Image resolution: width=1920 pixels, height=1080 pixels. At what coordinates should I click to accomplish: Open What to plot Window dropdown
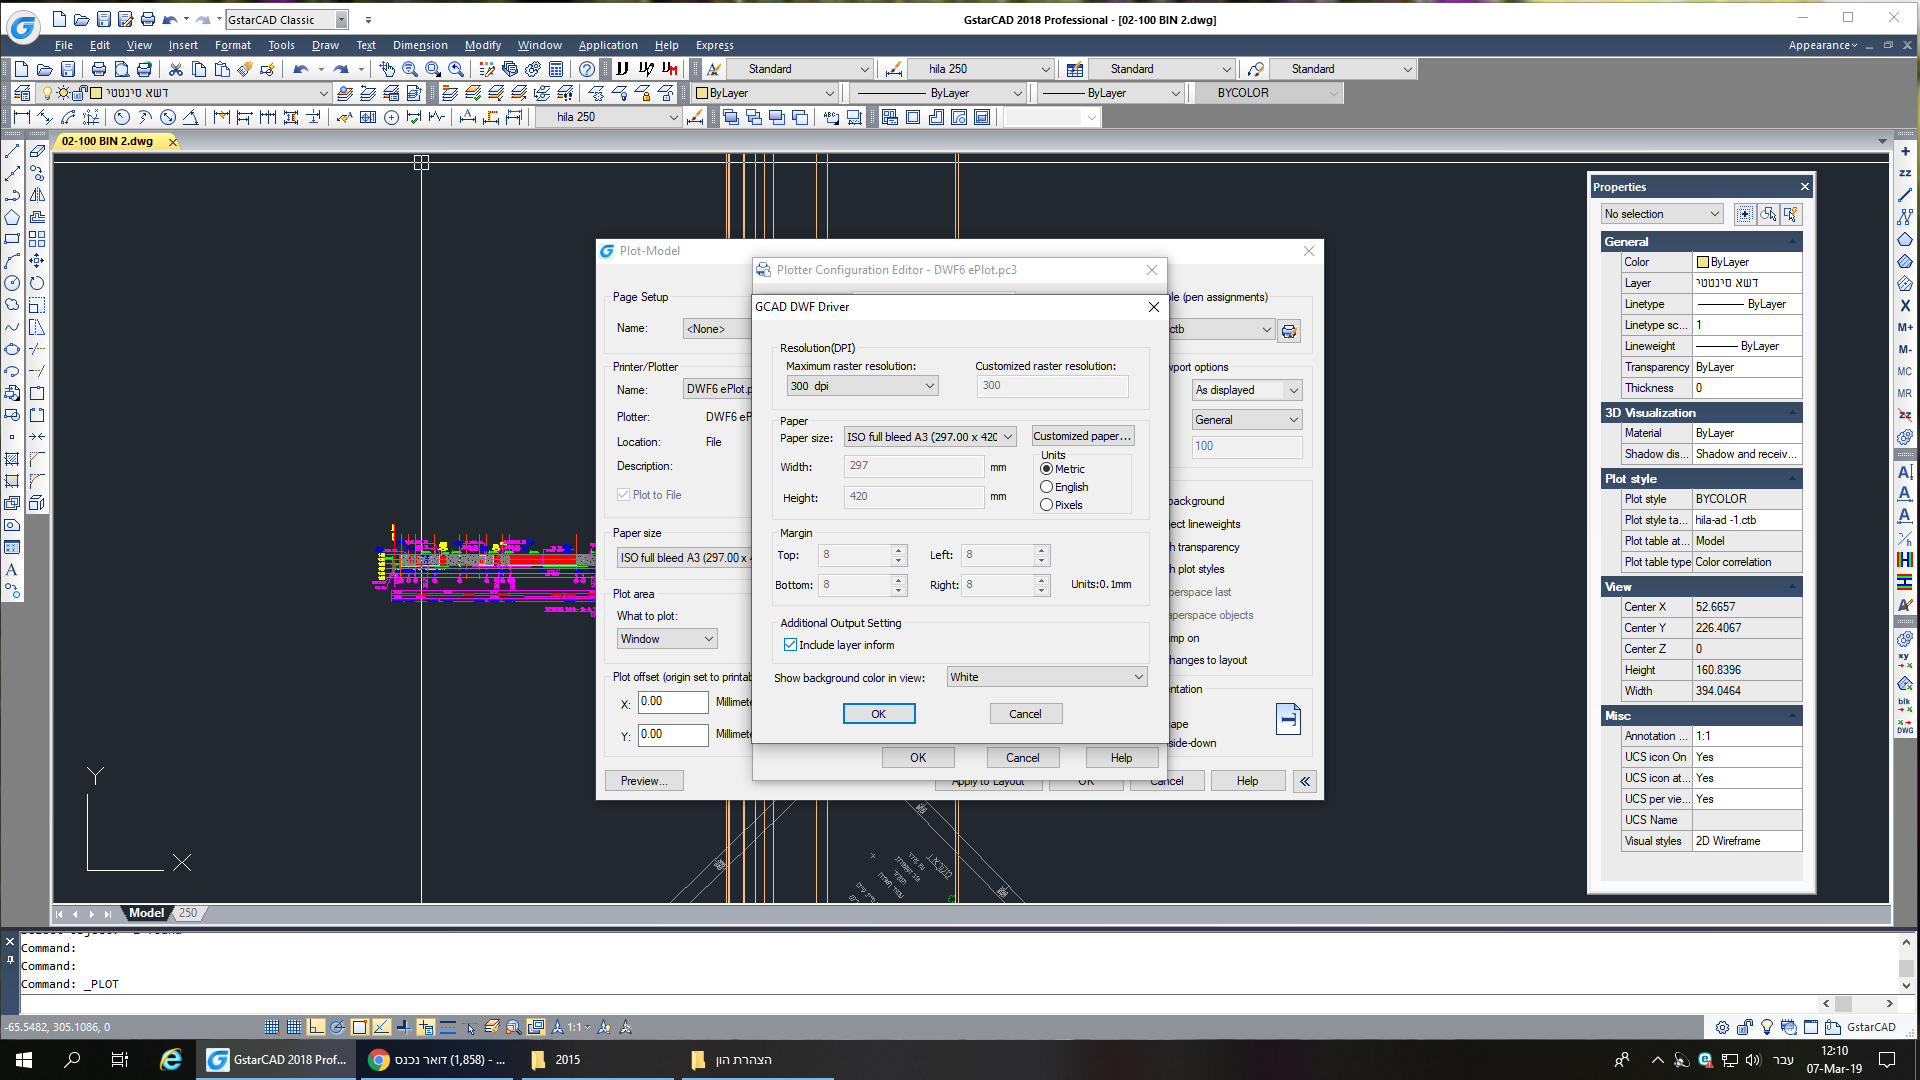[x=667, y=639]
